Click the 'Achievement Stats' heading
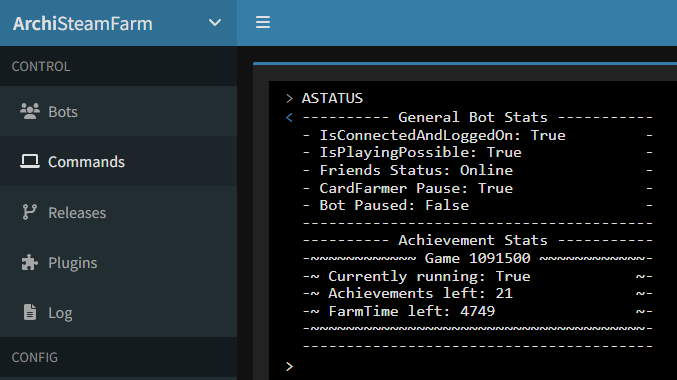The width and height of the screenshot is (677, 380). click(x=473, y=240)
